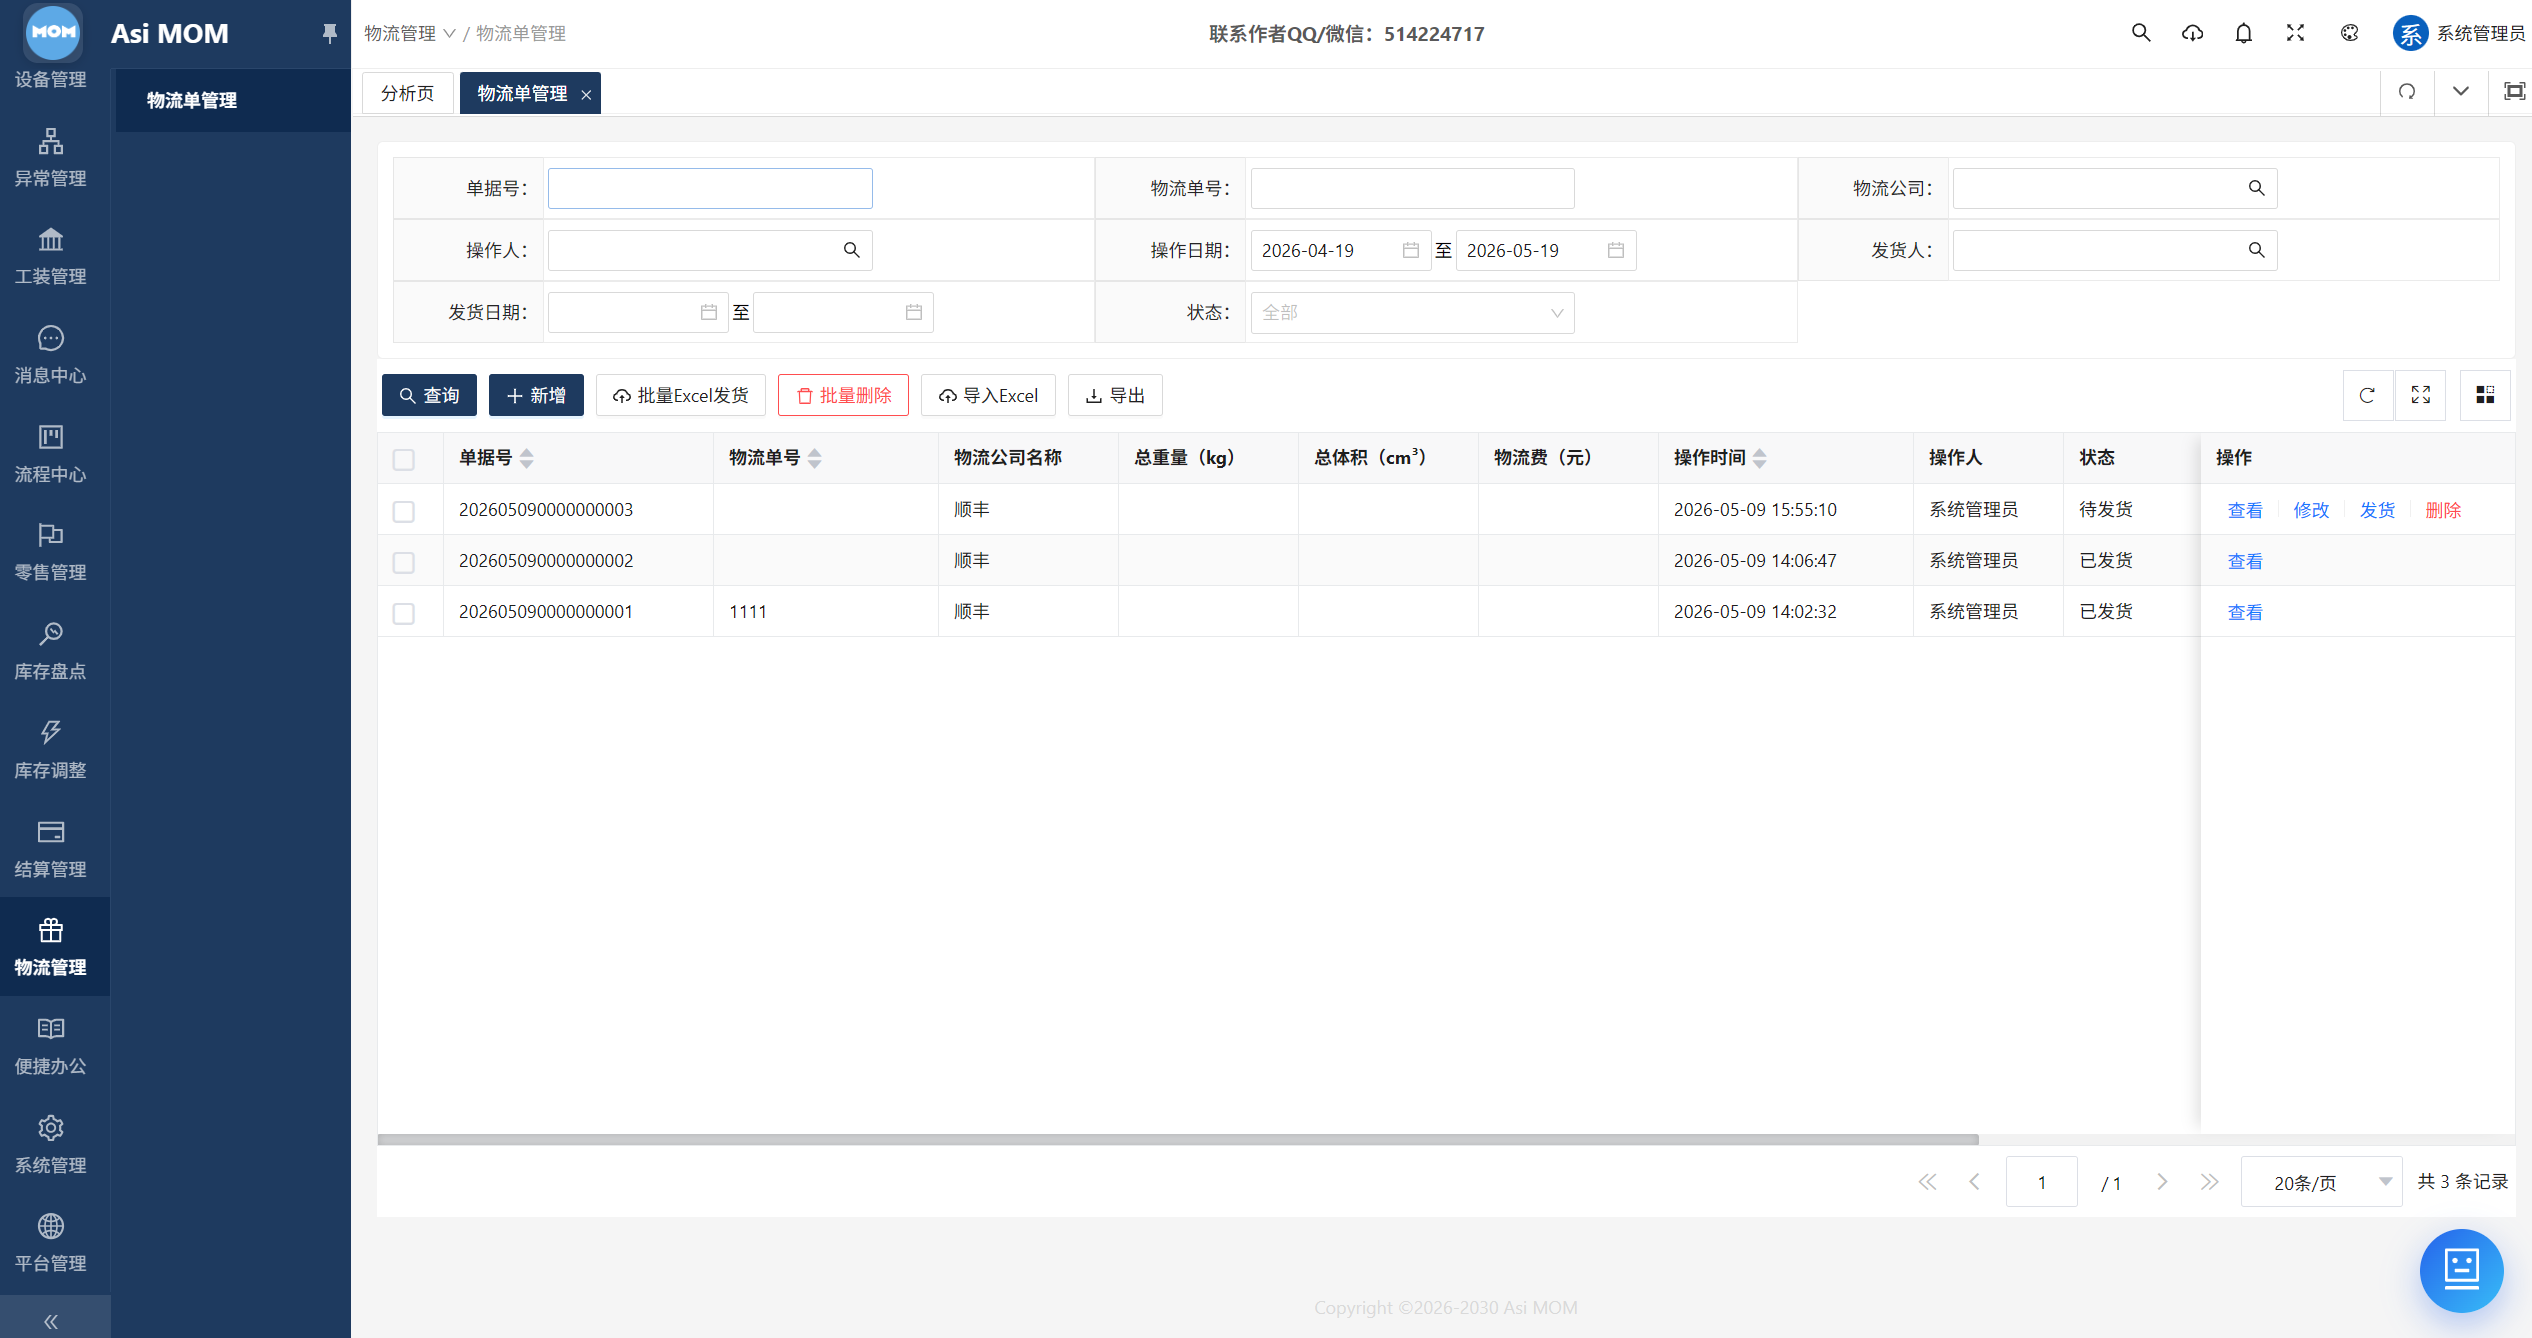
Task: Expand the tab bar chevron dropdown
Action: (2461, 92)
